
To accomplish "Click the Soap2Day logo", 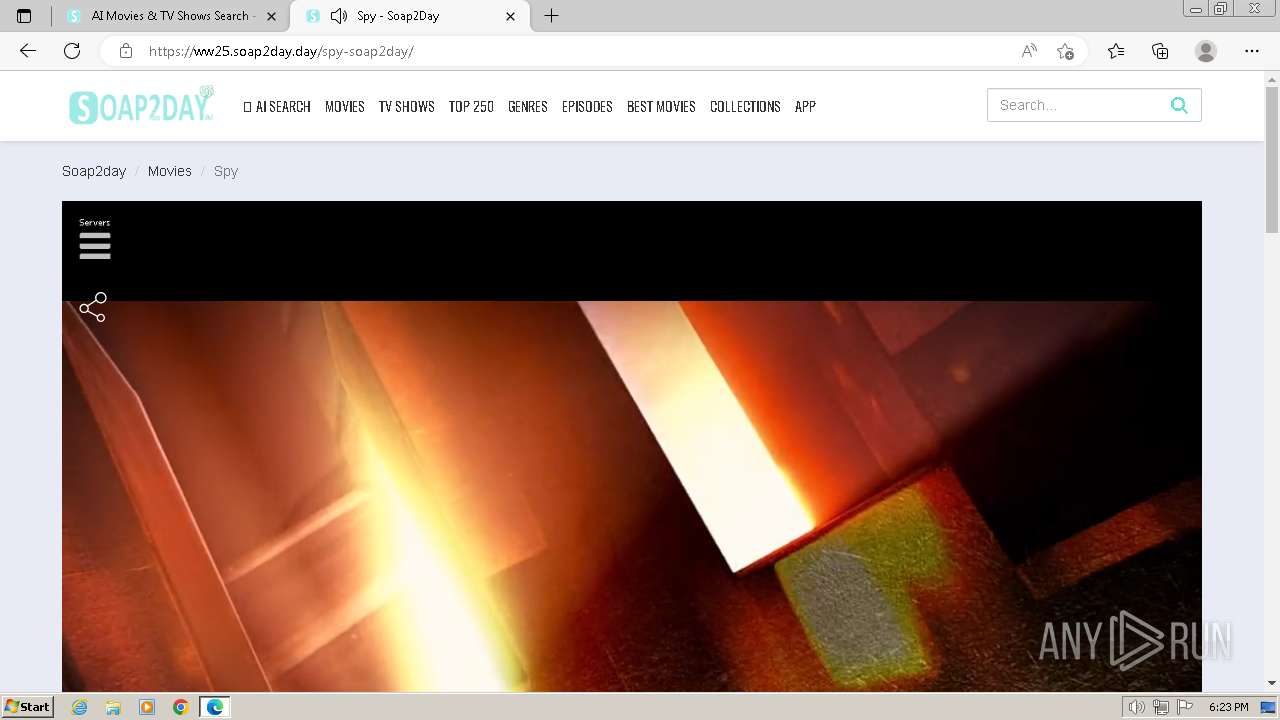I will pos(141,106).
